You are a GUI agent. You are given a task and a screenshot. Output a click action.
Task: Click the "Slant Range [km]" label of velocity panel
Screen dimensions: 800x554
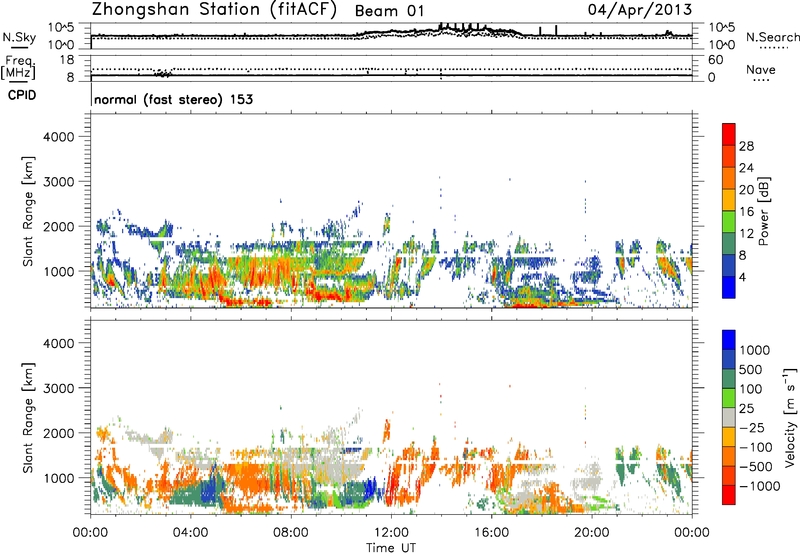click(28, 418)
